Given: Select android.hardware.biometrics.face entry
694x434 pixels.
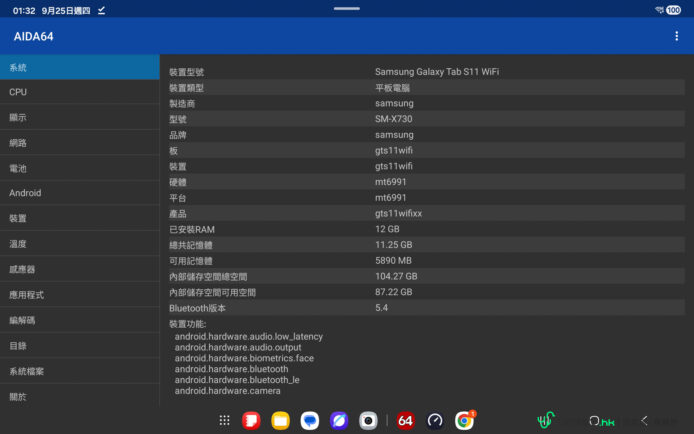Looking at the screenshot, I should (244, 358).
